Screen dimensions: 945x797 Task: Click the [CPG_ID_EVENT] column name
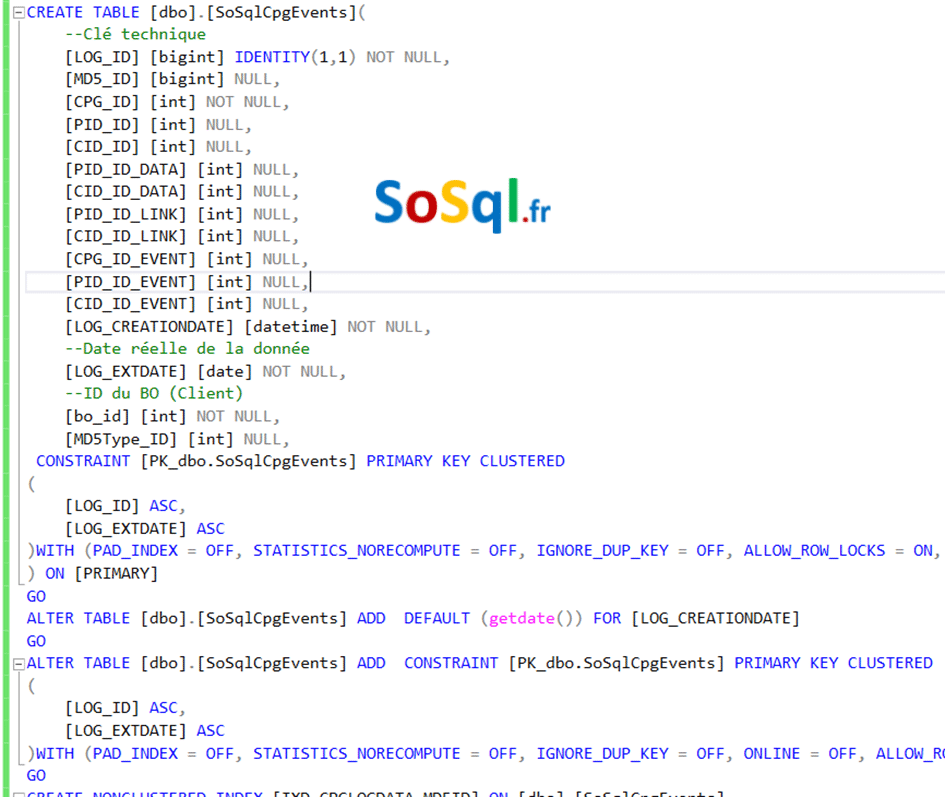[x=130, y=259]
